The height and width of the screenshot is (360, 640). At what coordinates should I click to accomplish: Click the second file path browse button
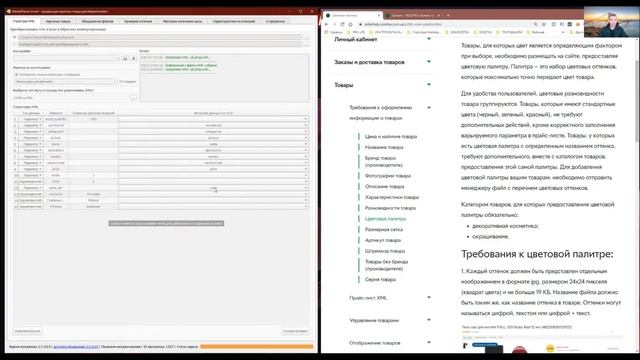coord(306,44)
